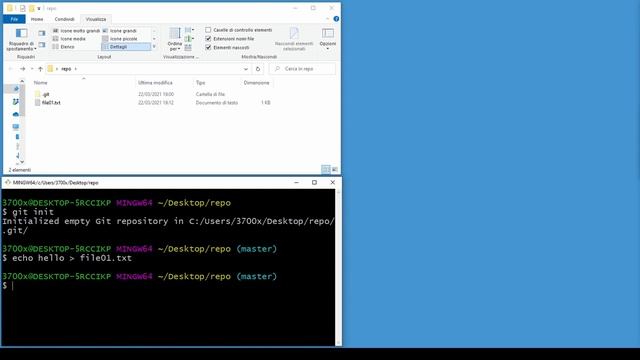Image resolution: width=640 pixels, height=360 pixels.
Task: Open the Aggiungi colonne dropdown icon
Action: (189, 39)
